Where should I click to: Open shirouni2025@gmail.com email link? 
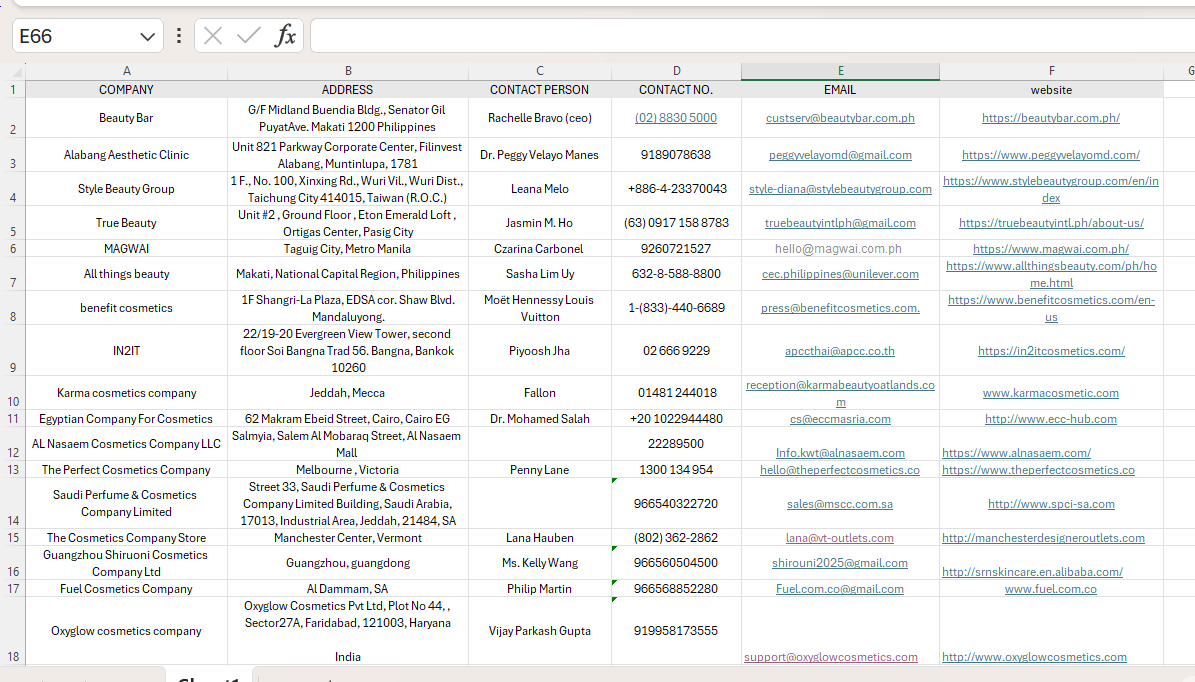click(840, 563)
